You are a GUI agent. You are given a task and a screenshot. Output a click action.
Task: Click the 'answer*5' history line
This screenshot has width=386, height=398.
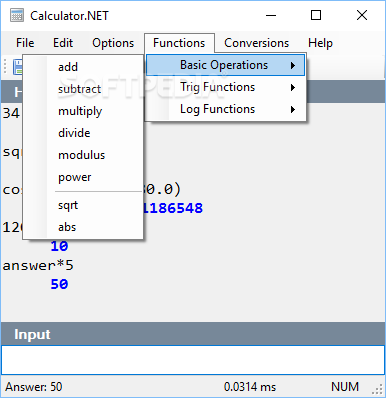coord(38,265)
